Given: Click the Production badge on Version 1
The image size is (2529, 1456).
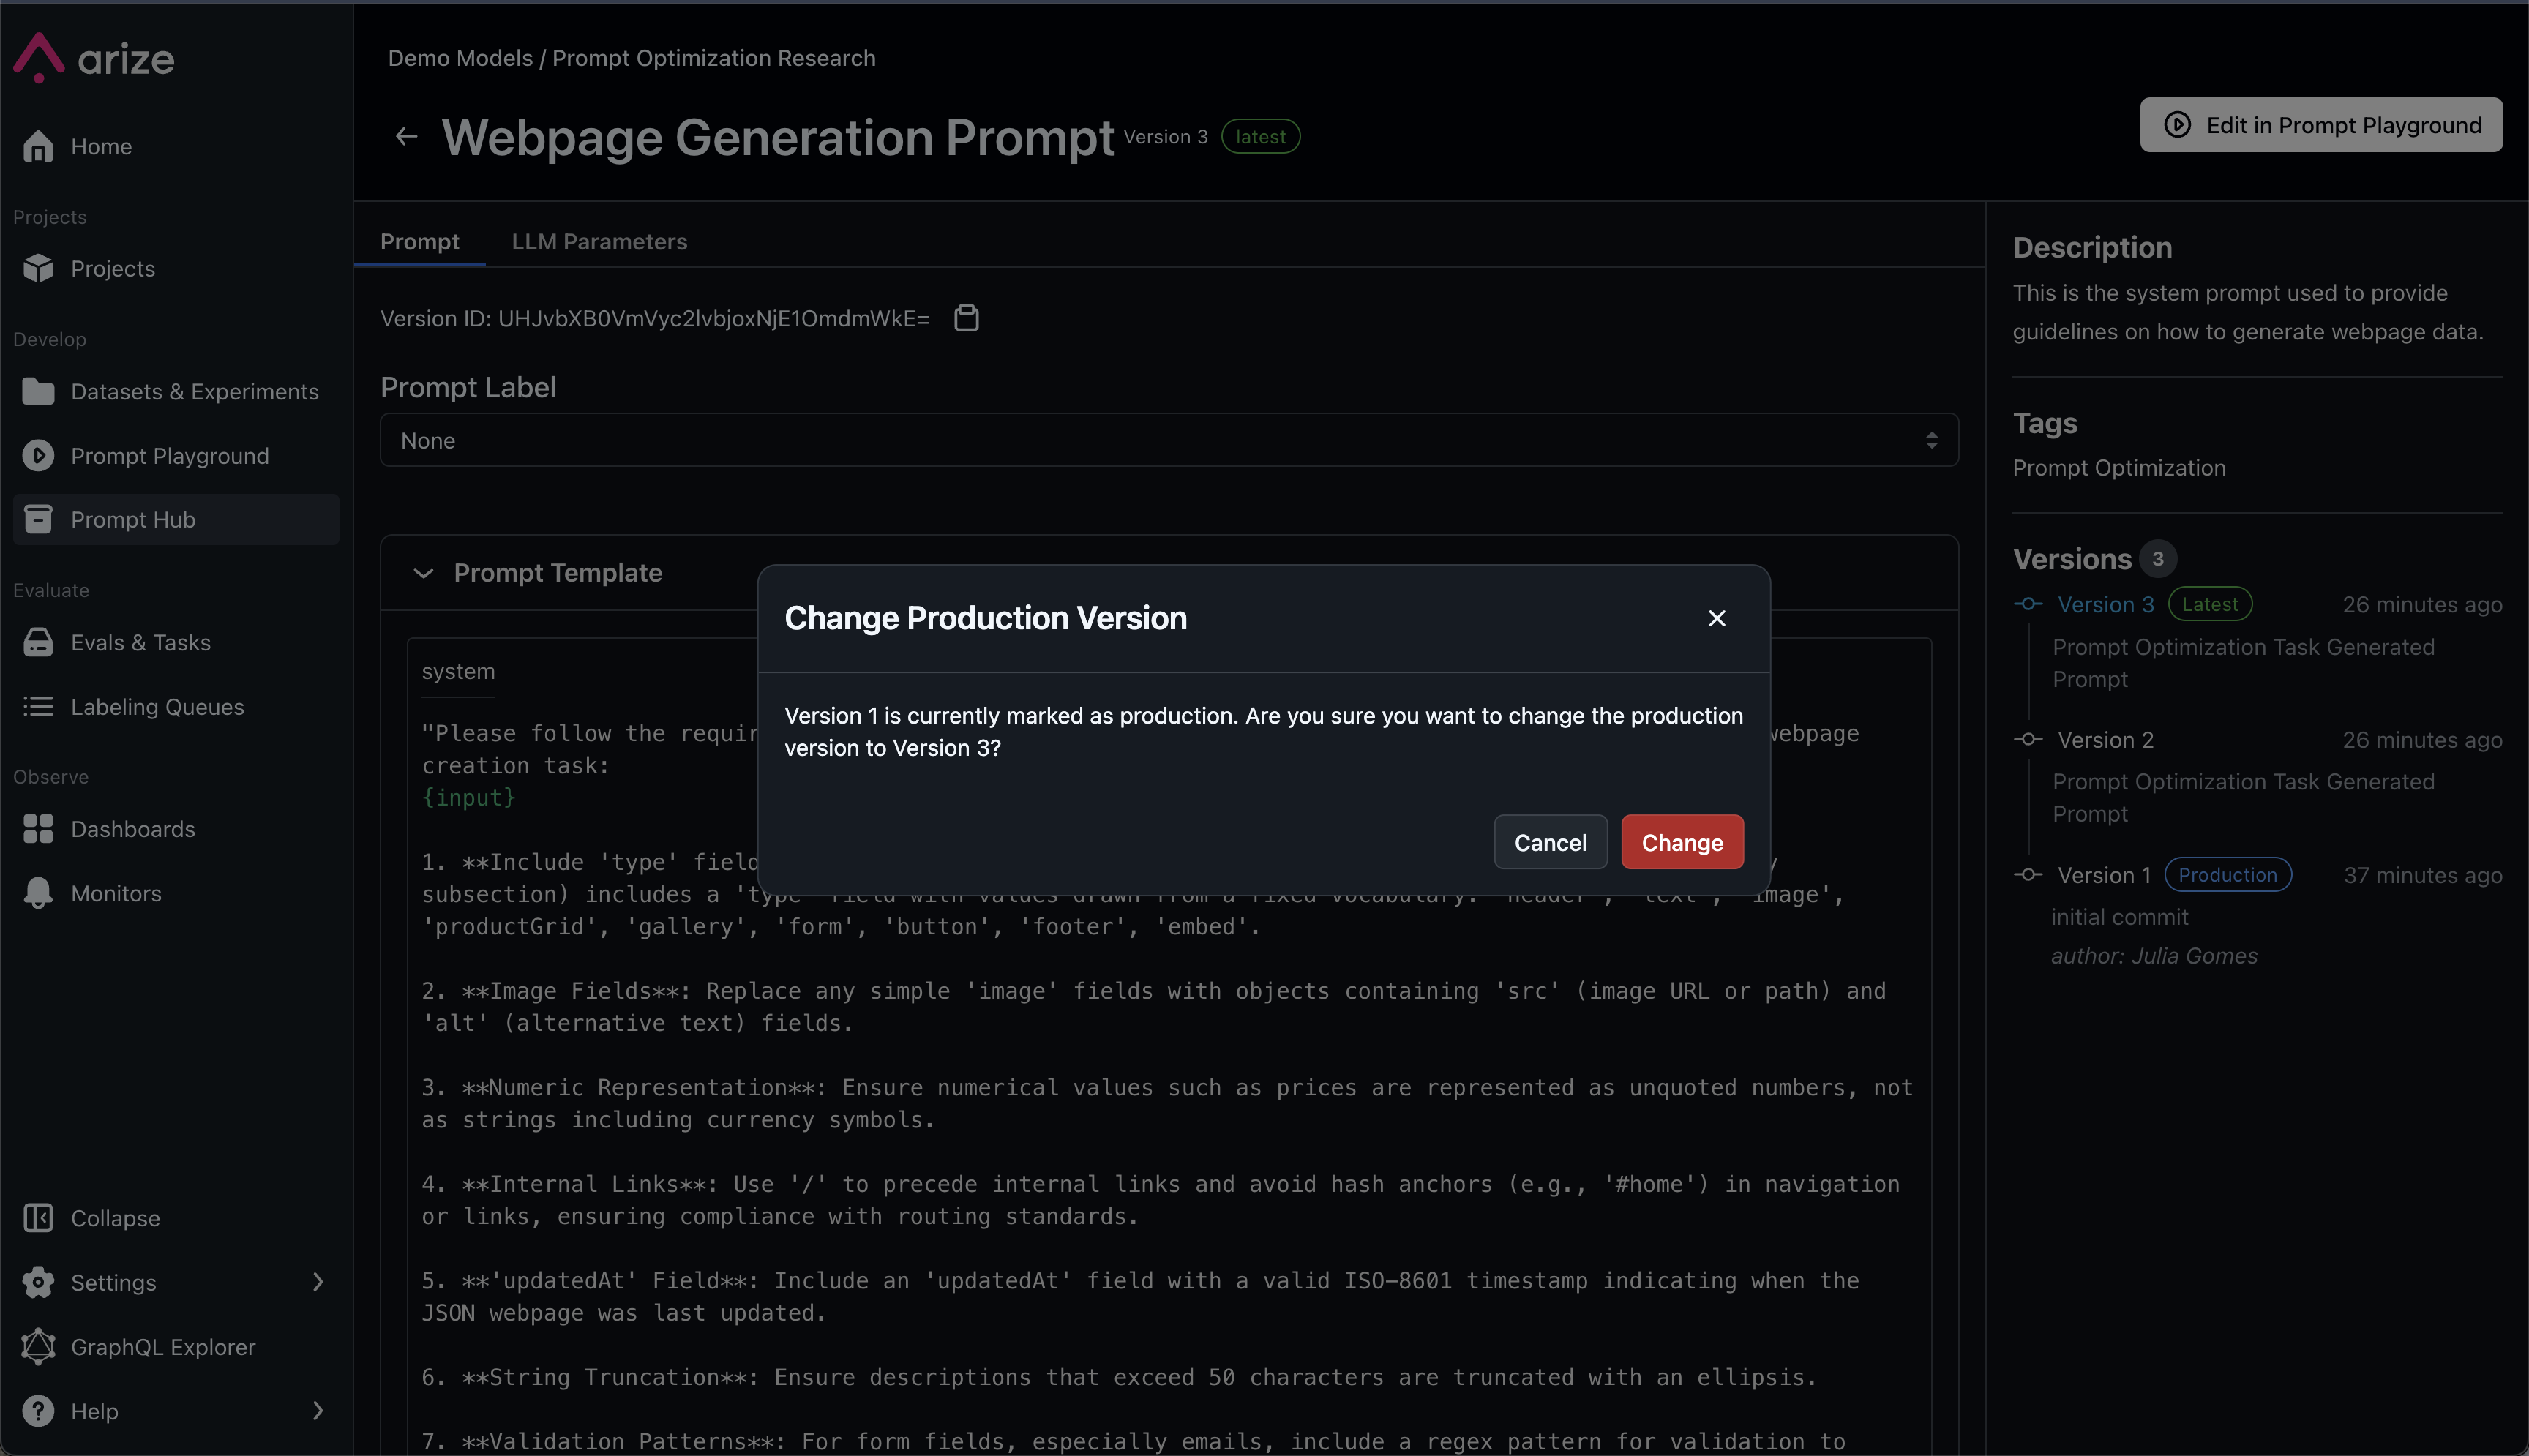Looking at the screenshot, I should click(x=2227, y=874).
